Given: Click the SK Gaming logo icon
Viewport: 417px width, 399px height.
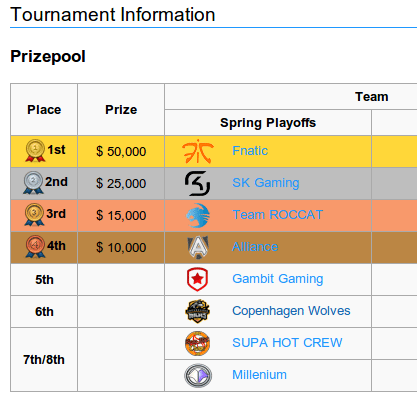Looking at the screenshot, I should [197, 183].
